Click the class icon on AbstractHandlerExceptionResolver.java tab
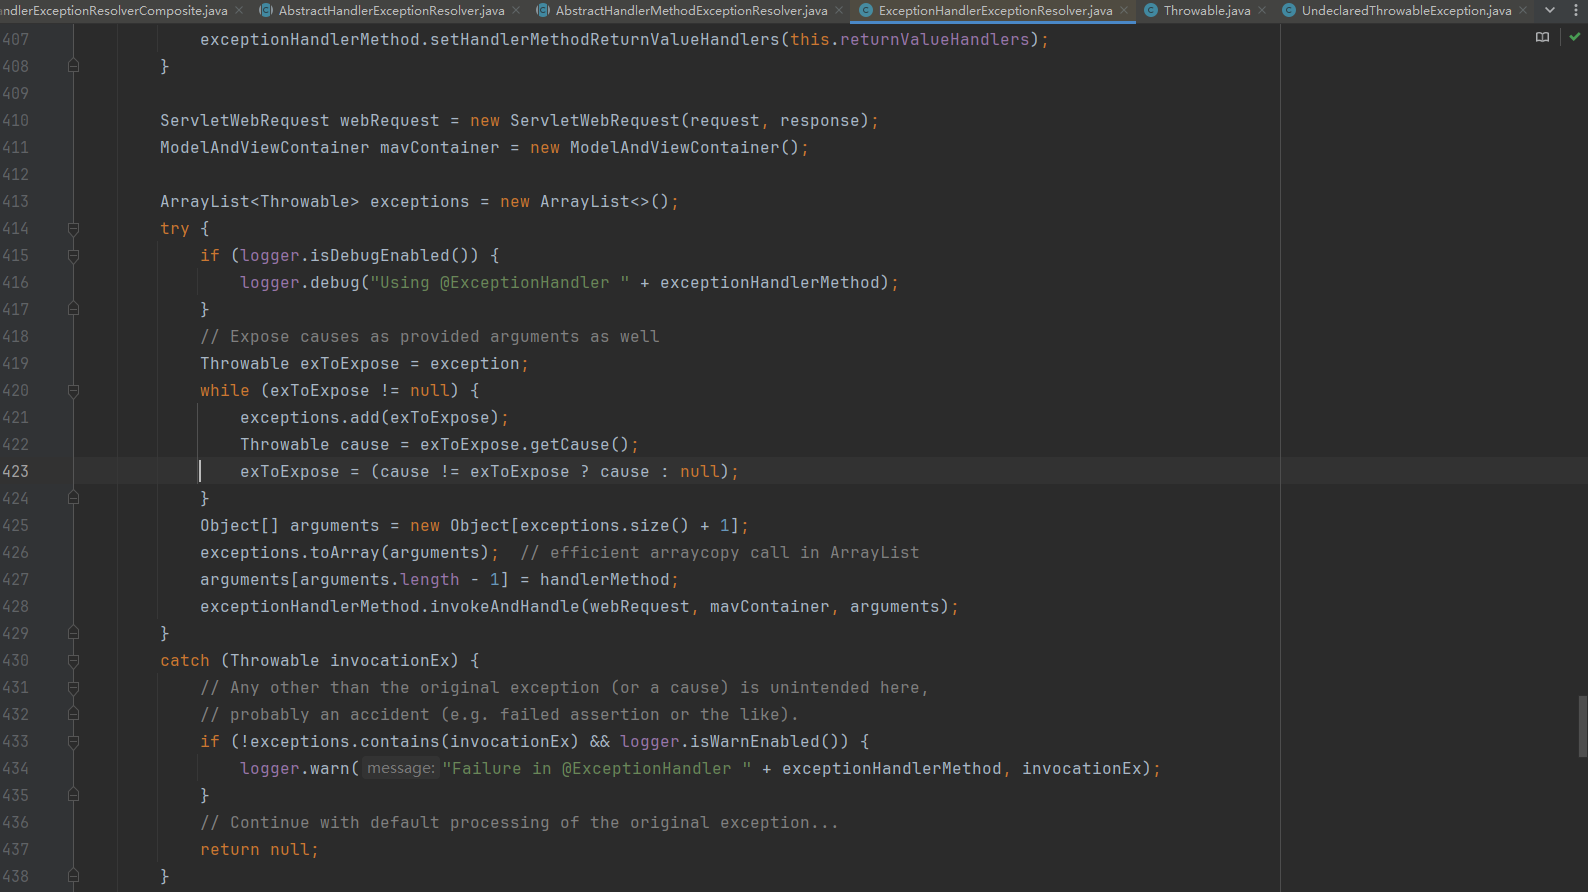The height and width of the screenshot is (892, 1588). point(266,10)
